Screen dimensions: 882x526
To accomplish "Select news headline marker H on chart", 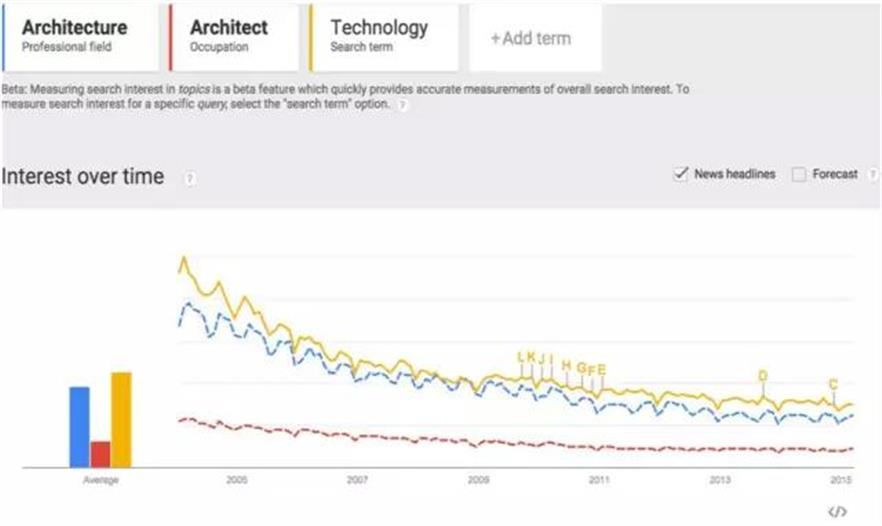I will tap(566, 365).
